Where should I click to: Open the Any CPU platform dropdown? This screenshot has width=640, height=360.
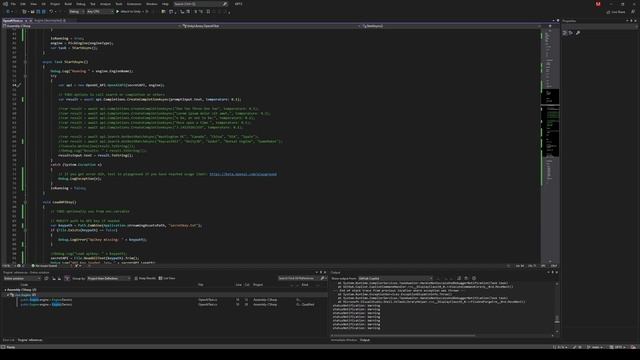tap(100, 11)
